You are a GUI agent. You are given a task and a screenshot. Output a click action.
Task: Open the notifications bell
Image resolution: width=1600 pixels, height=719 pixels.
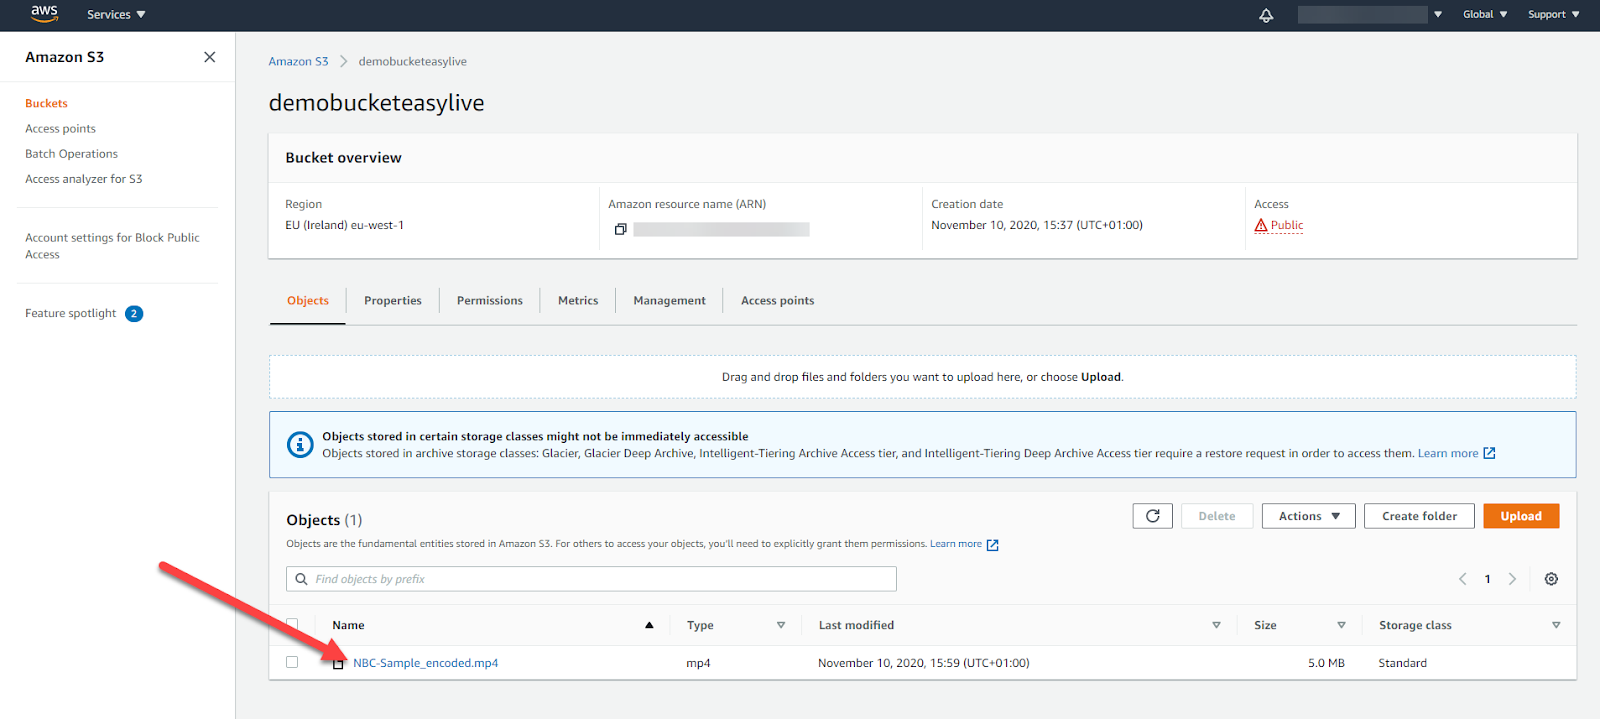tap(1266, 15)
